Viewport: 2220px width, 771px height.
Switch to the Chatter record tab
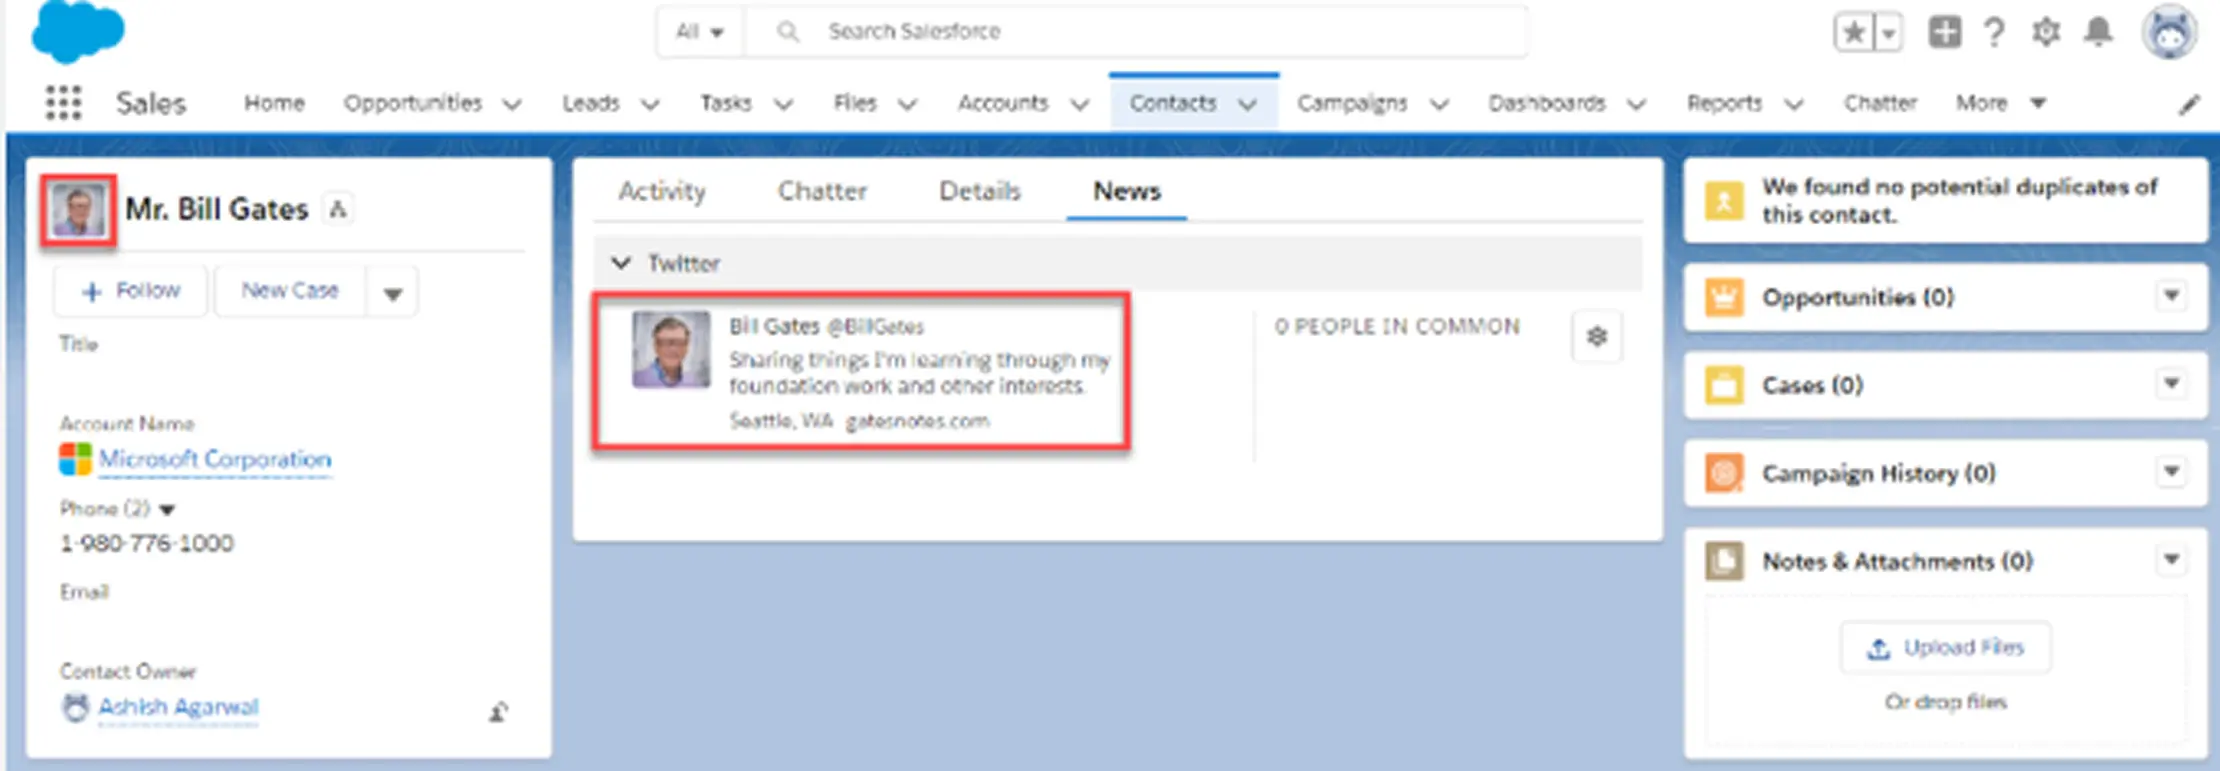[822, 191]
